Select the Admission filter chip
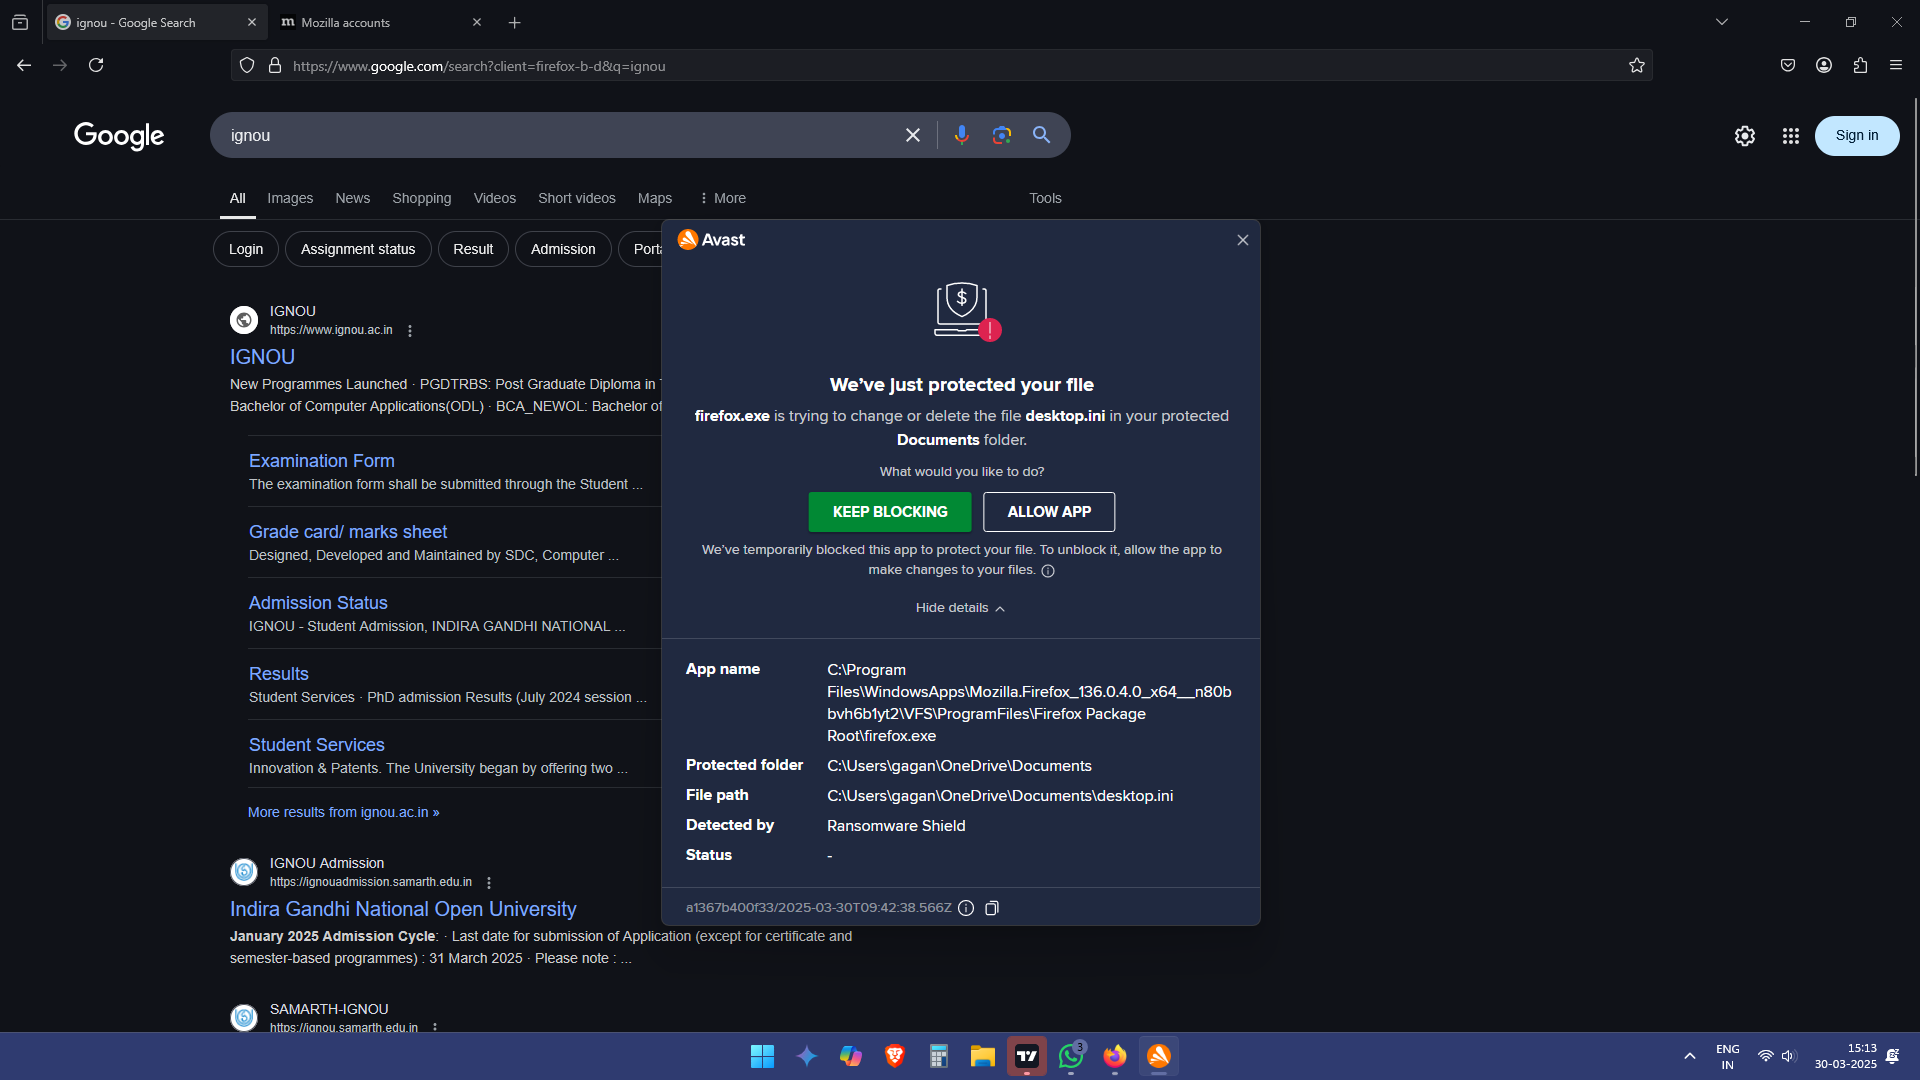 [563, 249]
